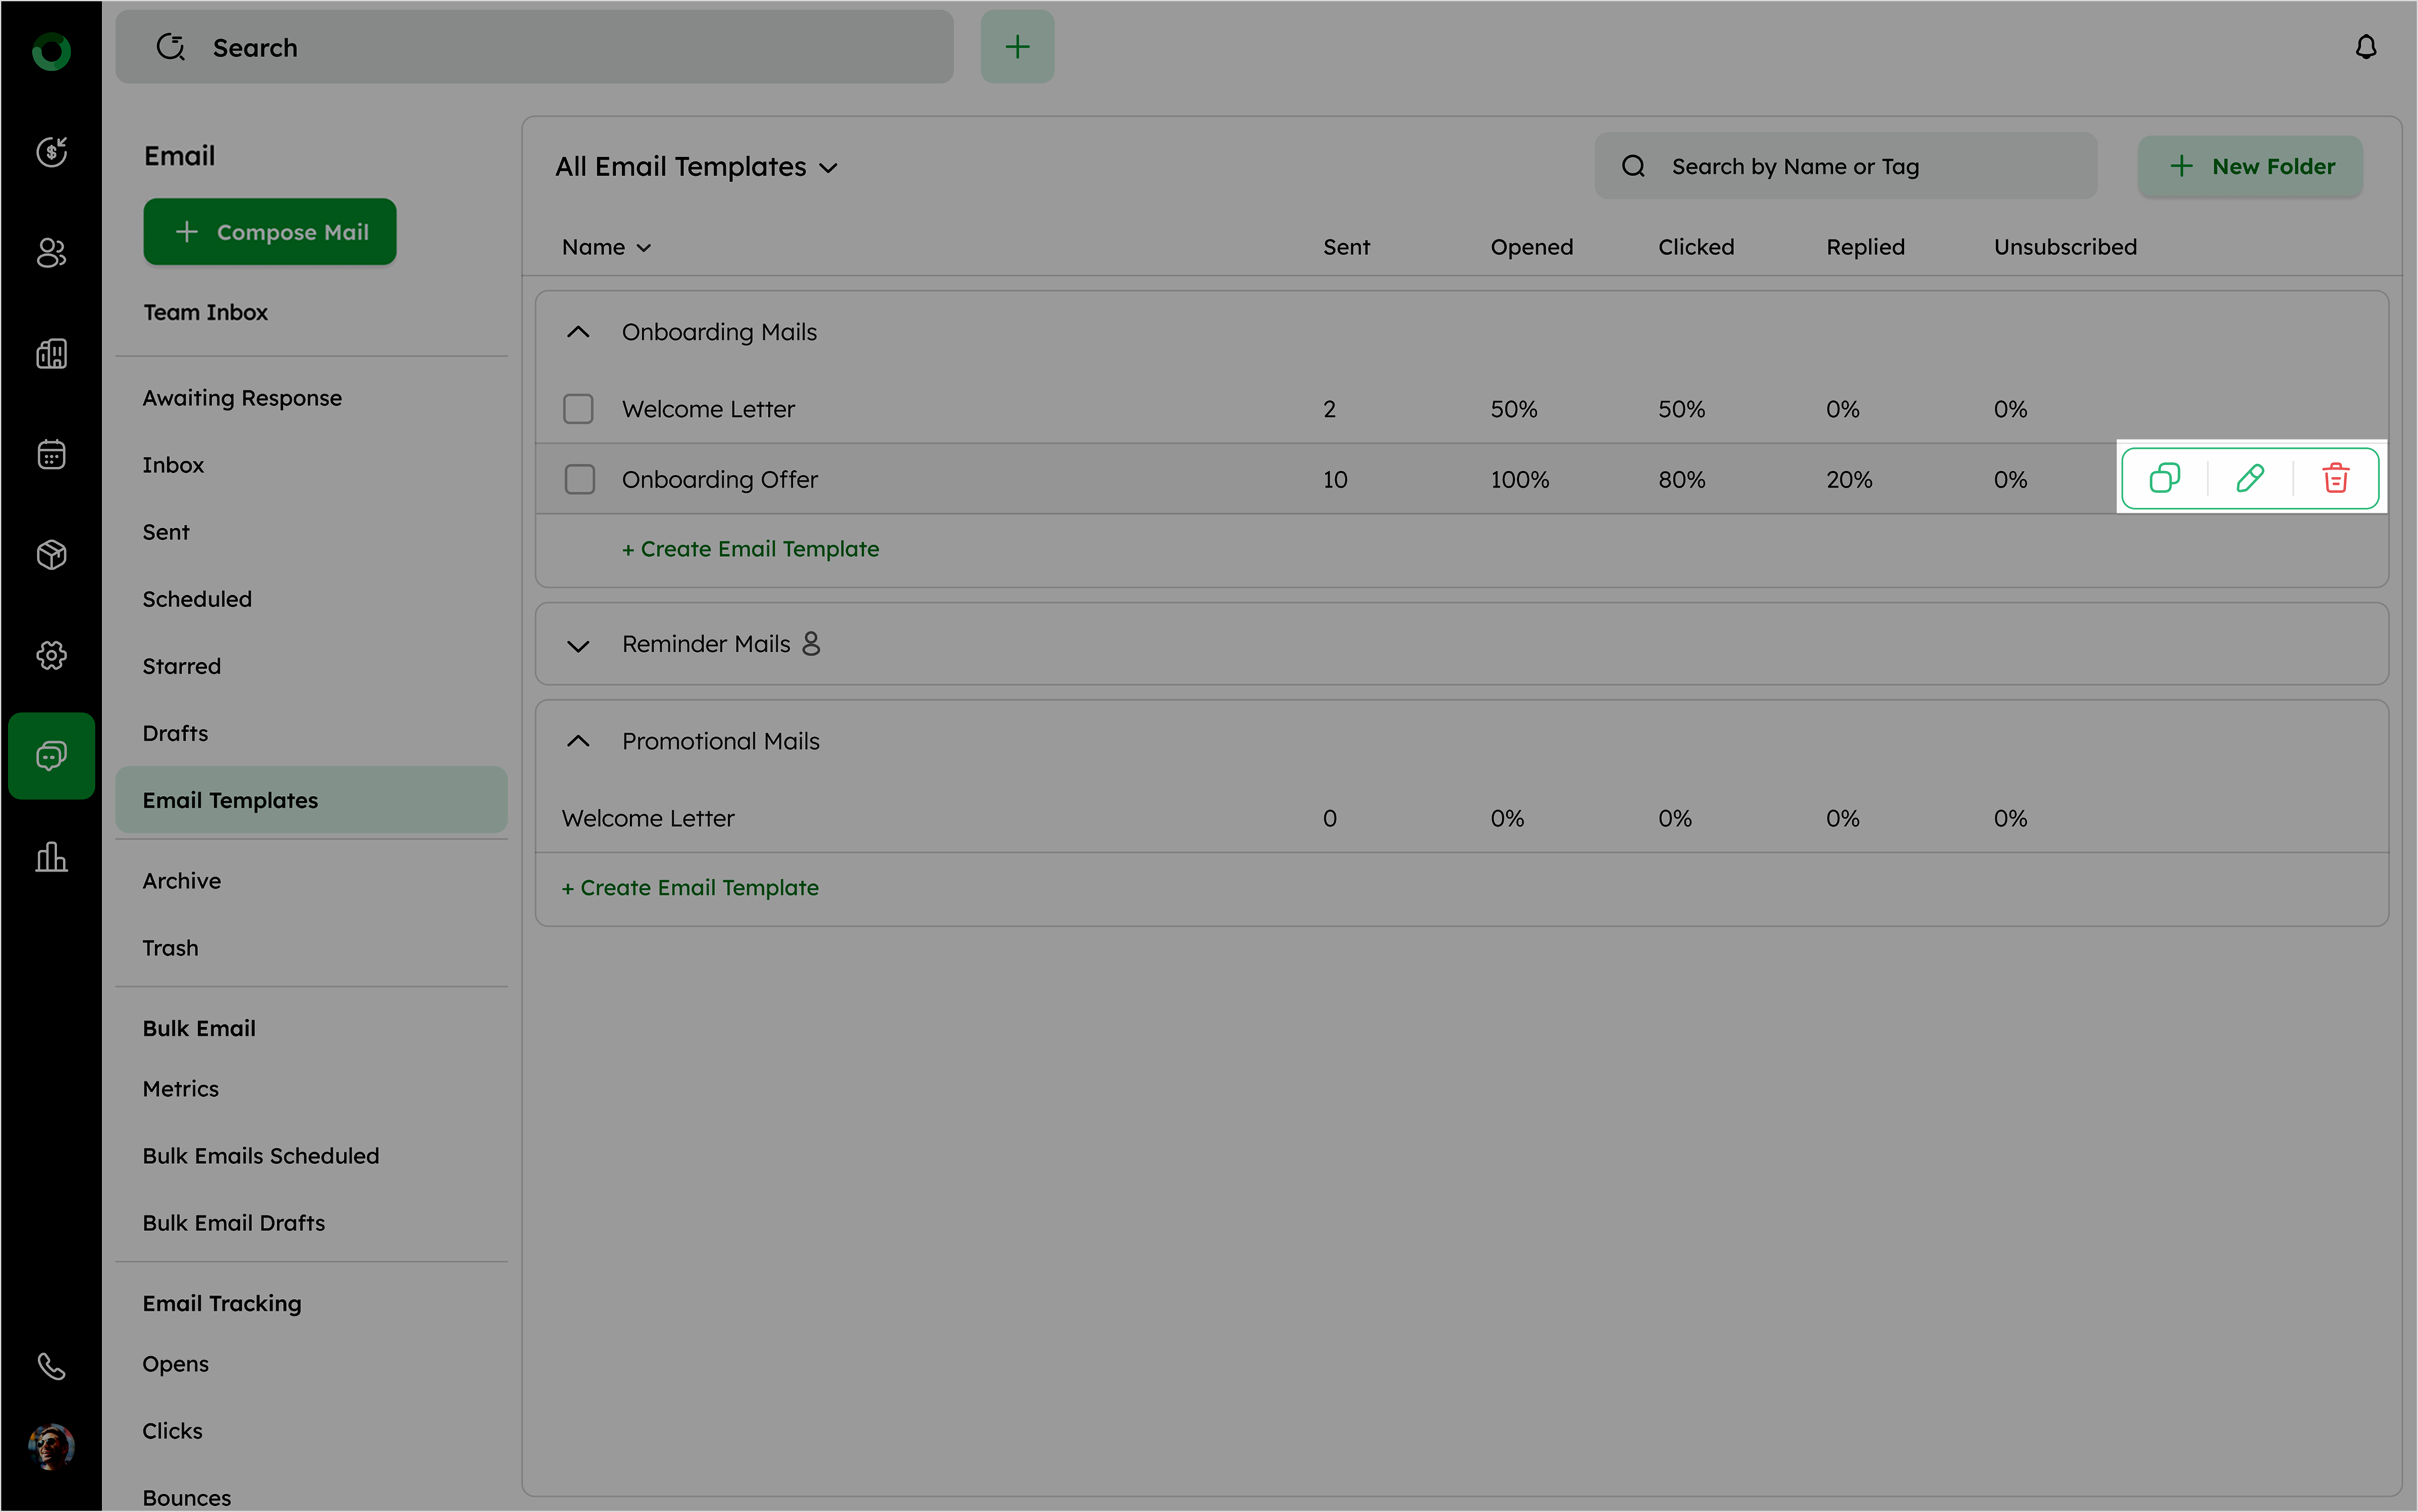2418x1512 pixels.
Task: Click the phone icon in sidebar
Action: tap(51, 1366)
